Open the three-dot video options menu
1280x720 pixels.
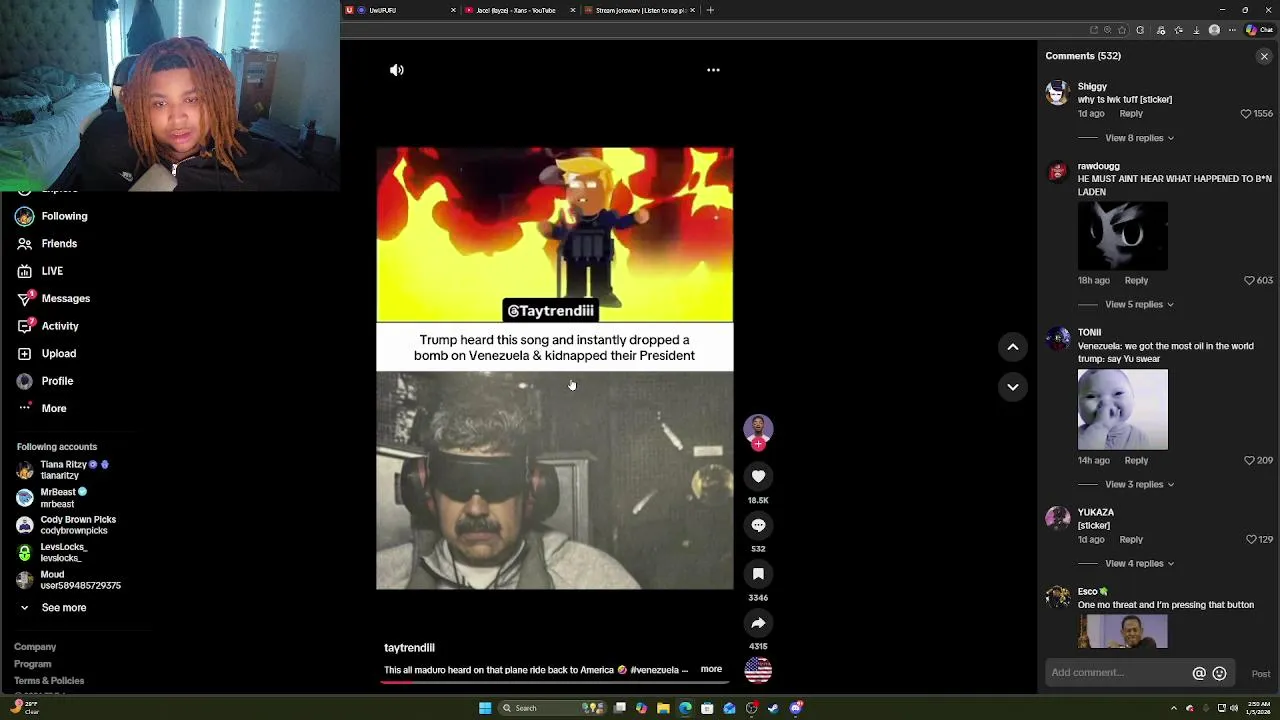(713, 70)
